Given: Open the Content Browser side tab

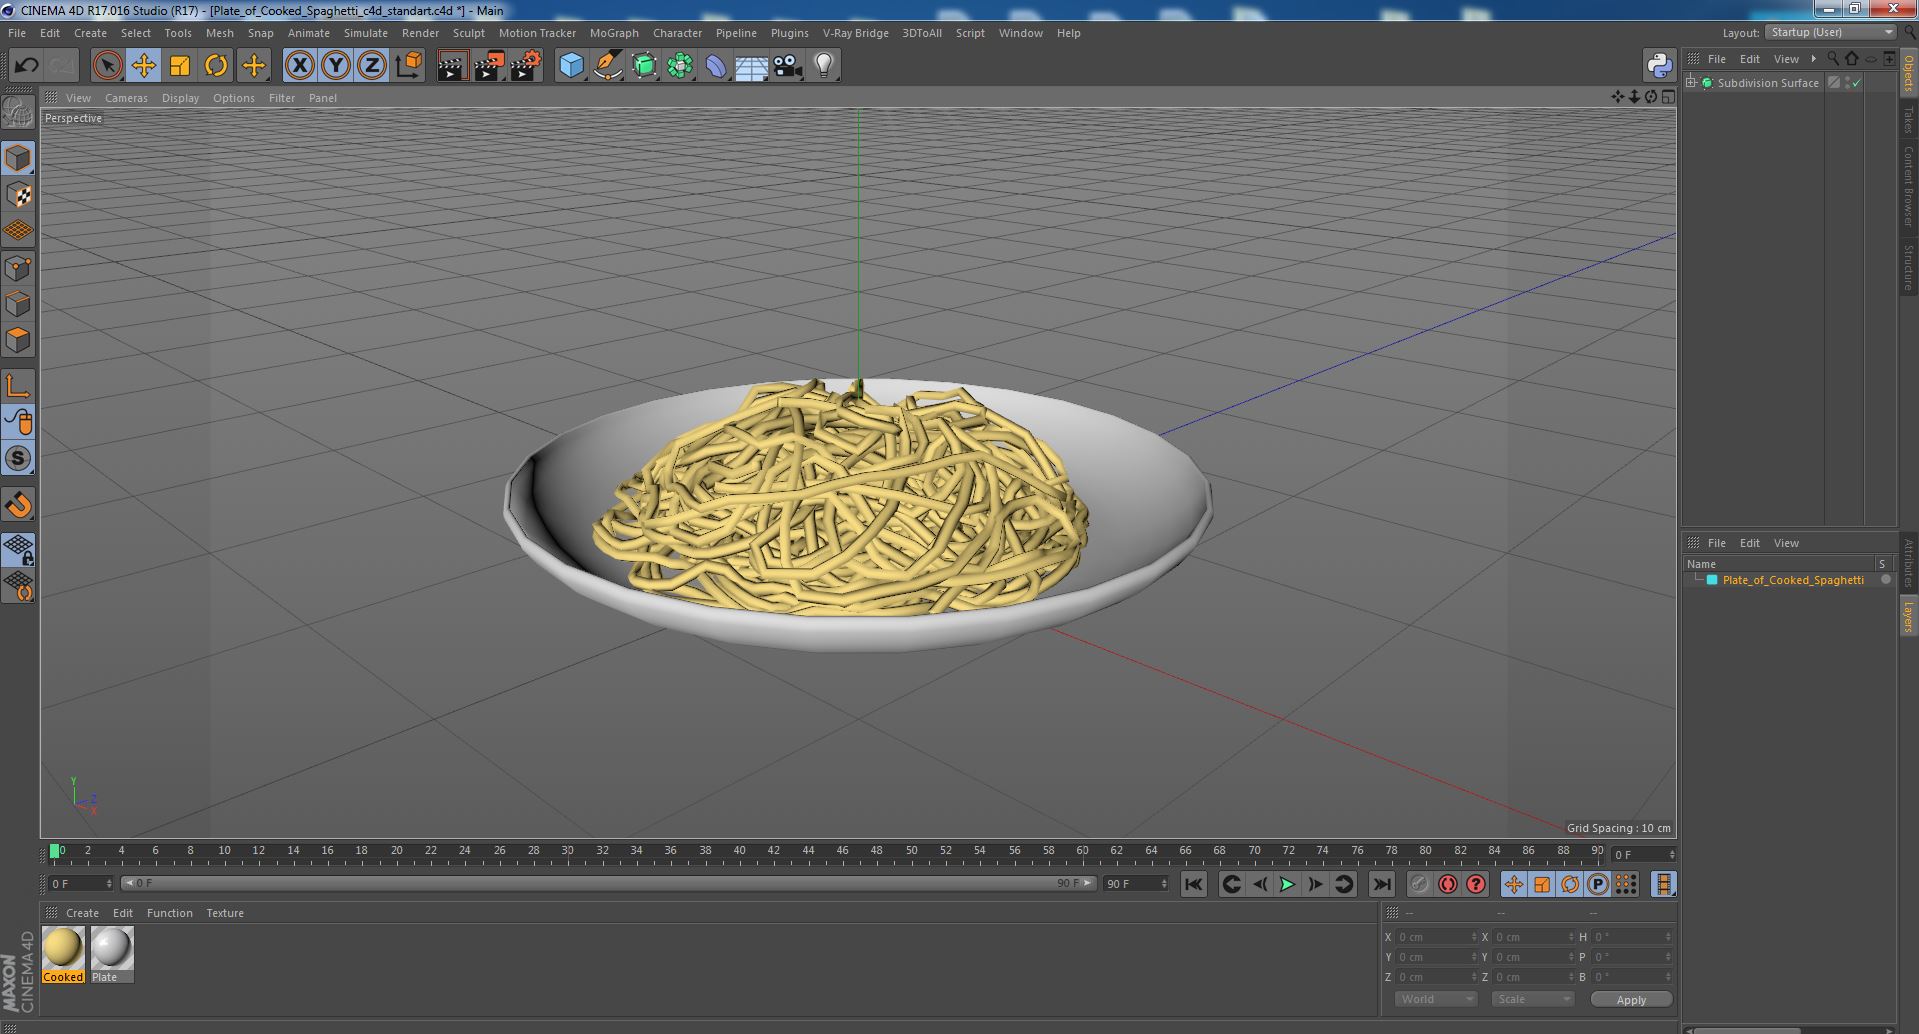Looking at the screenshot, I should (x=1908, y=187).
